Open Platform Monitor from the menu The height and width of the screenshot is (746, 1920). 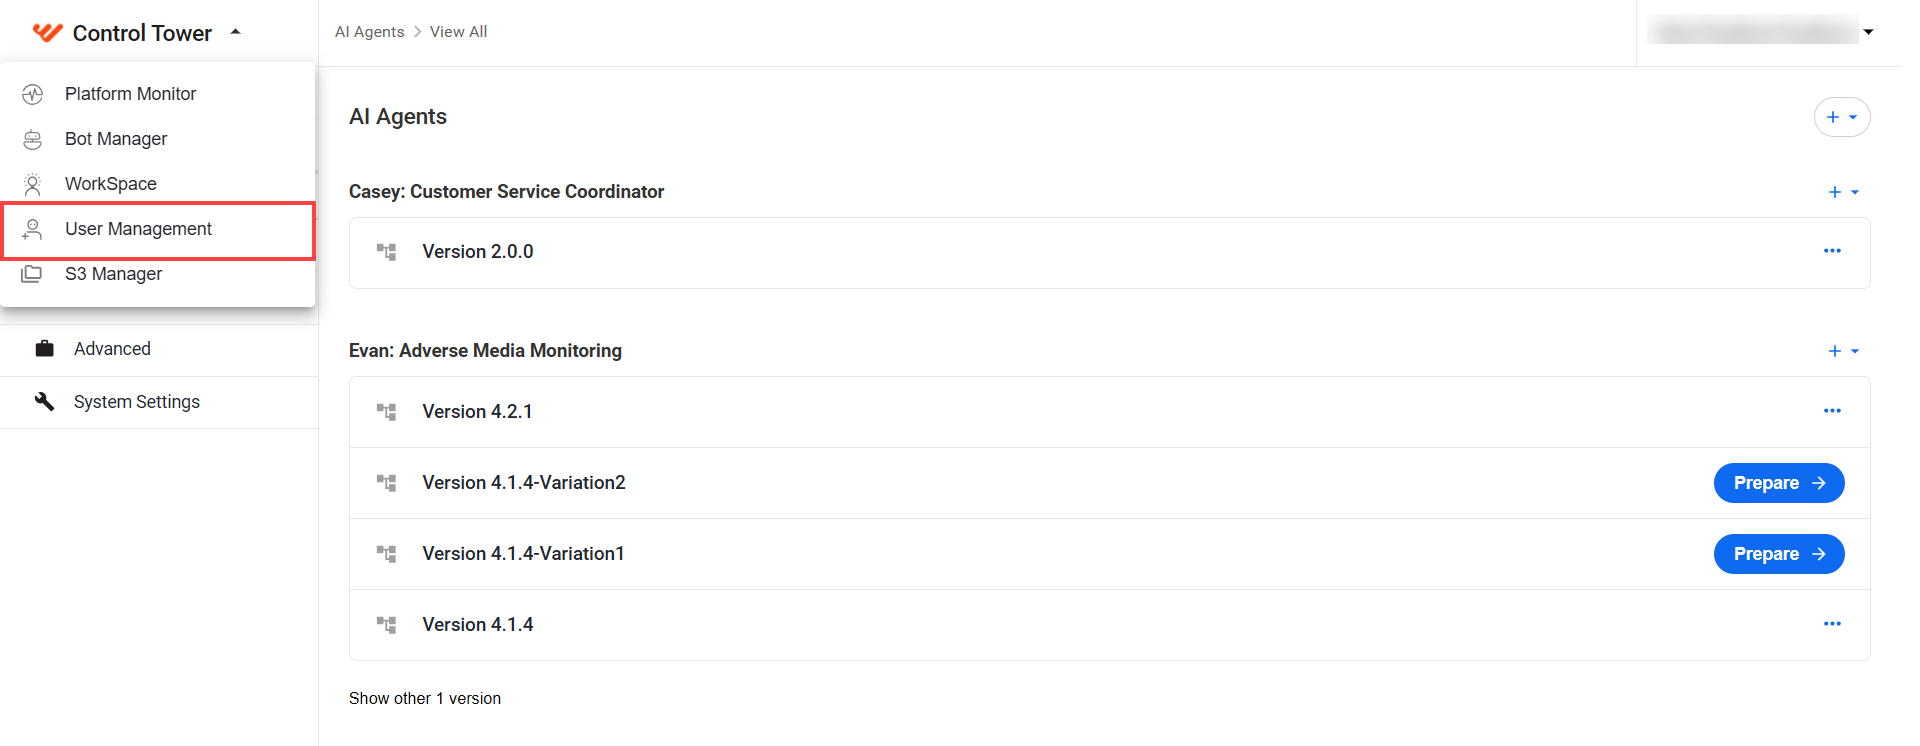tap(158, 94)
